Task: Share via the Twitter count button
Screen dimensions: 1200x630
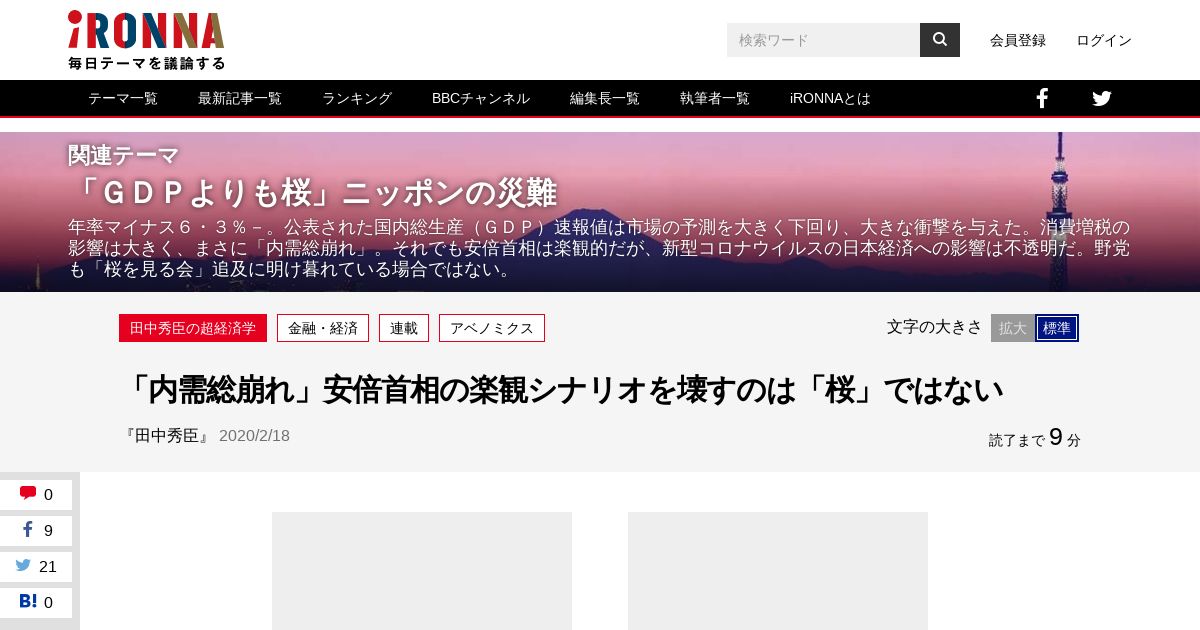Action: coord(36,566)
